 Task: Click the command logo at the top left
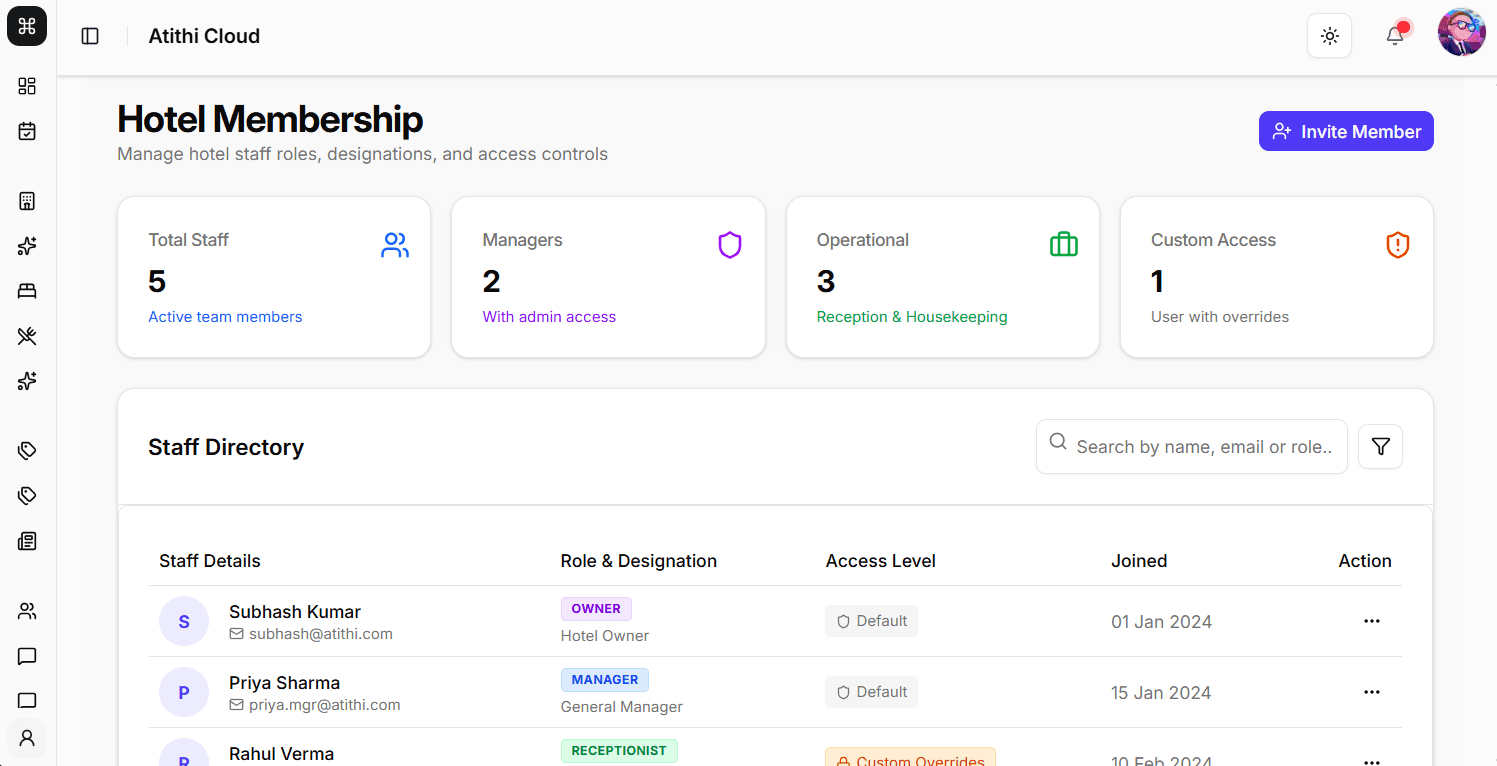pyautogui.click(x=26, y=26)
